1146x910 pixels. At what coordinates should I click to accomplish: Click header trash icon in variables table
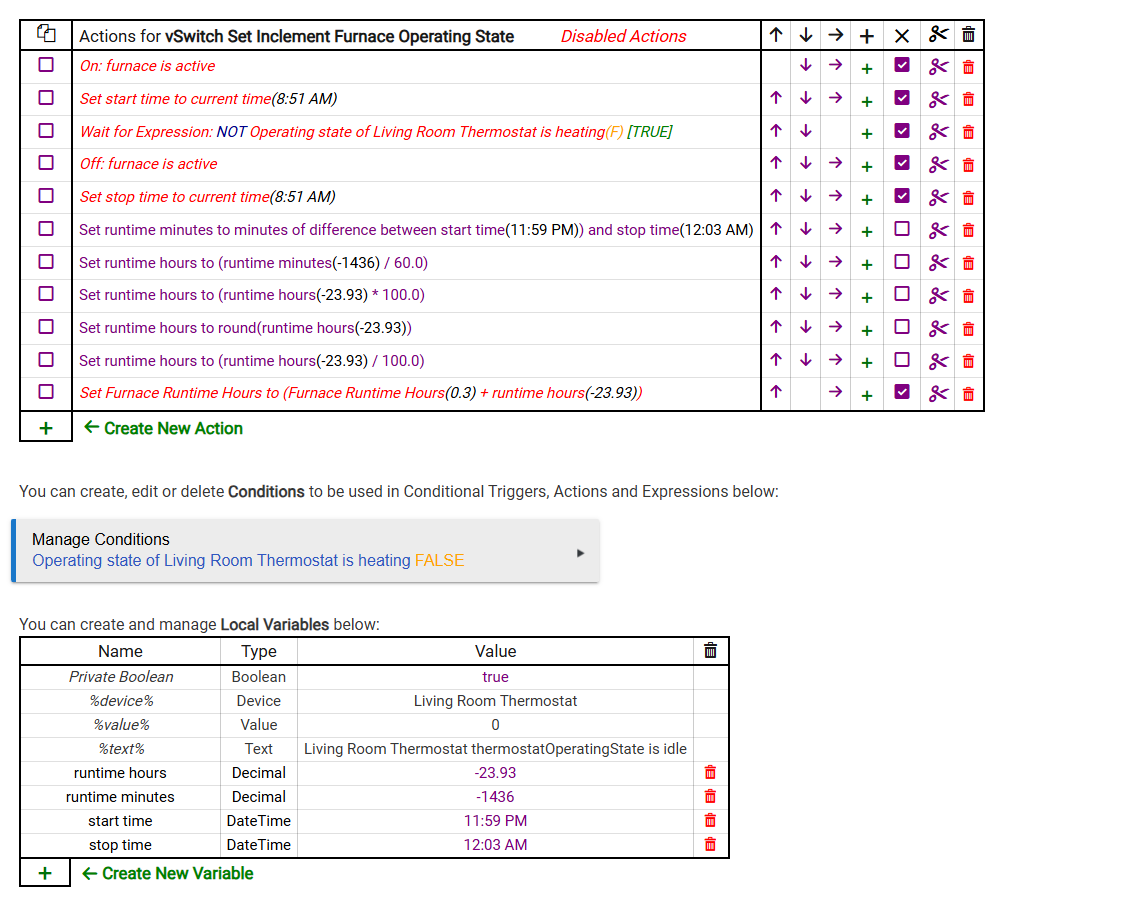tap(710, 651)
